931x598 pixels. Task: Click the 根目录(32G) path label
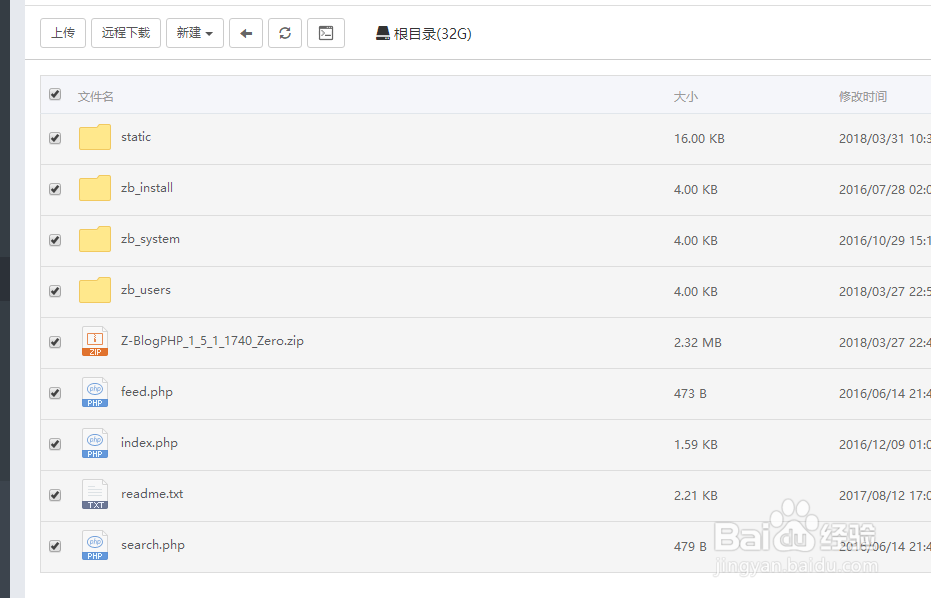click(432, 34)
